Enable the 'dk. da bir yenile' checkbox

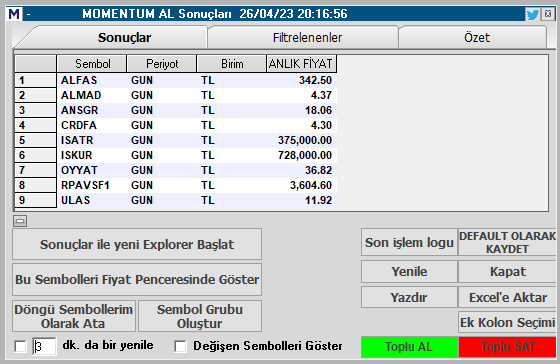click(20, 346)
